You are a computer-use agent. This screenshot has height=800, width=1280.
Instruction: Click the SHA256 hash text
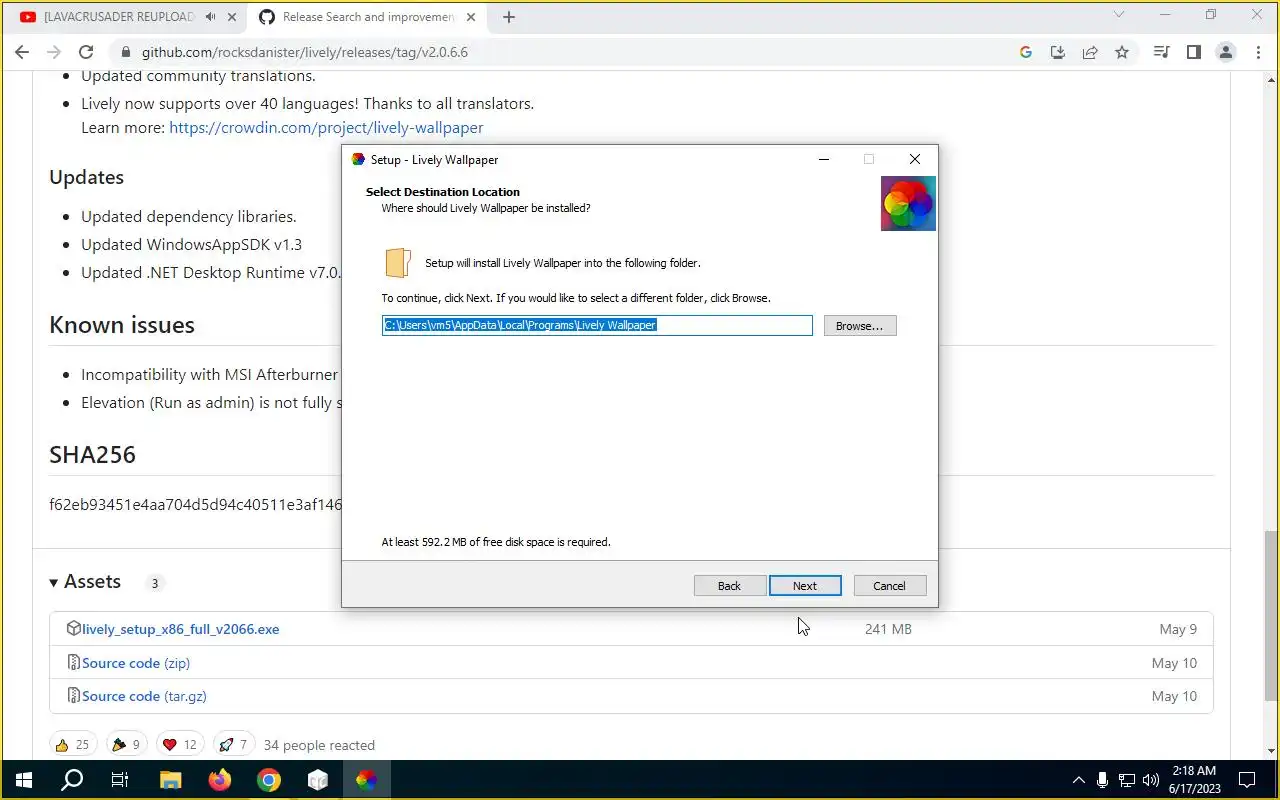tap(196, 505)
